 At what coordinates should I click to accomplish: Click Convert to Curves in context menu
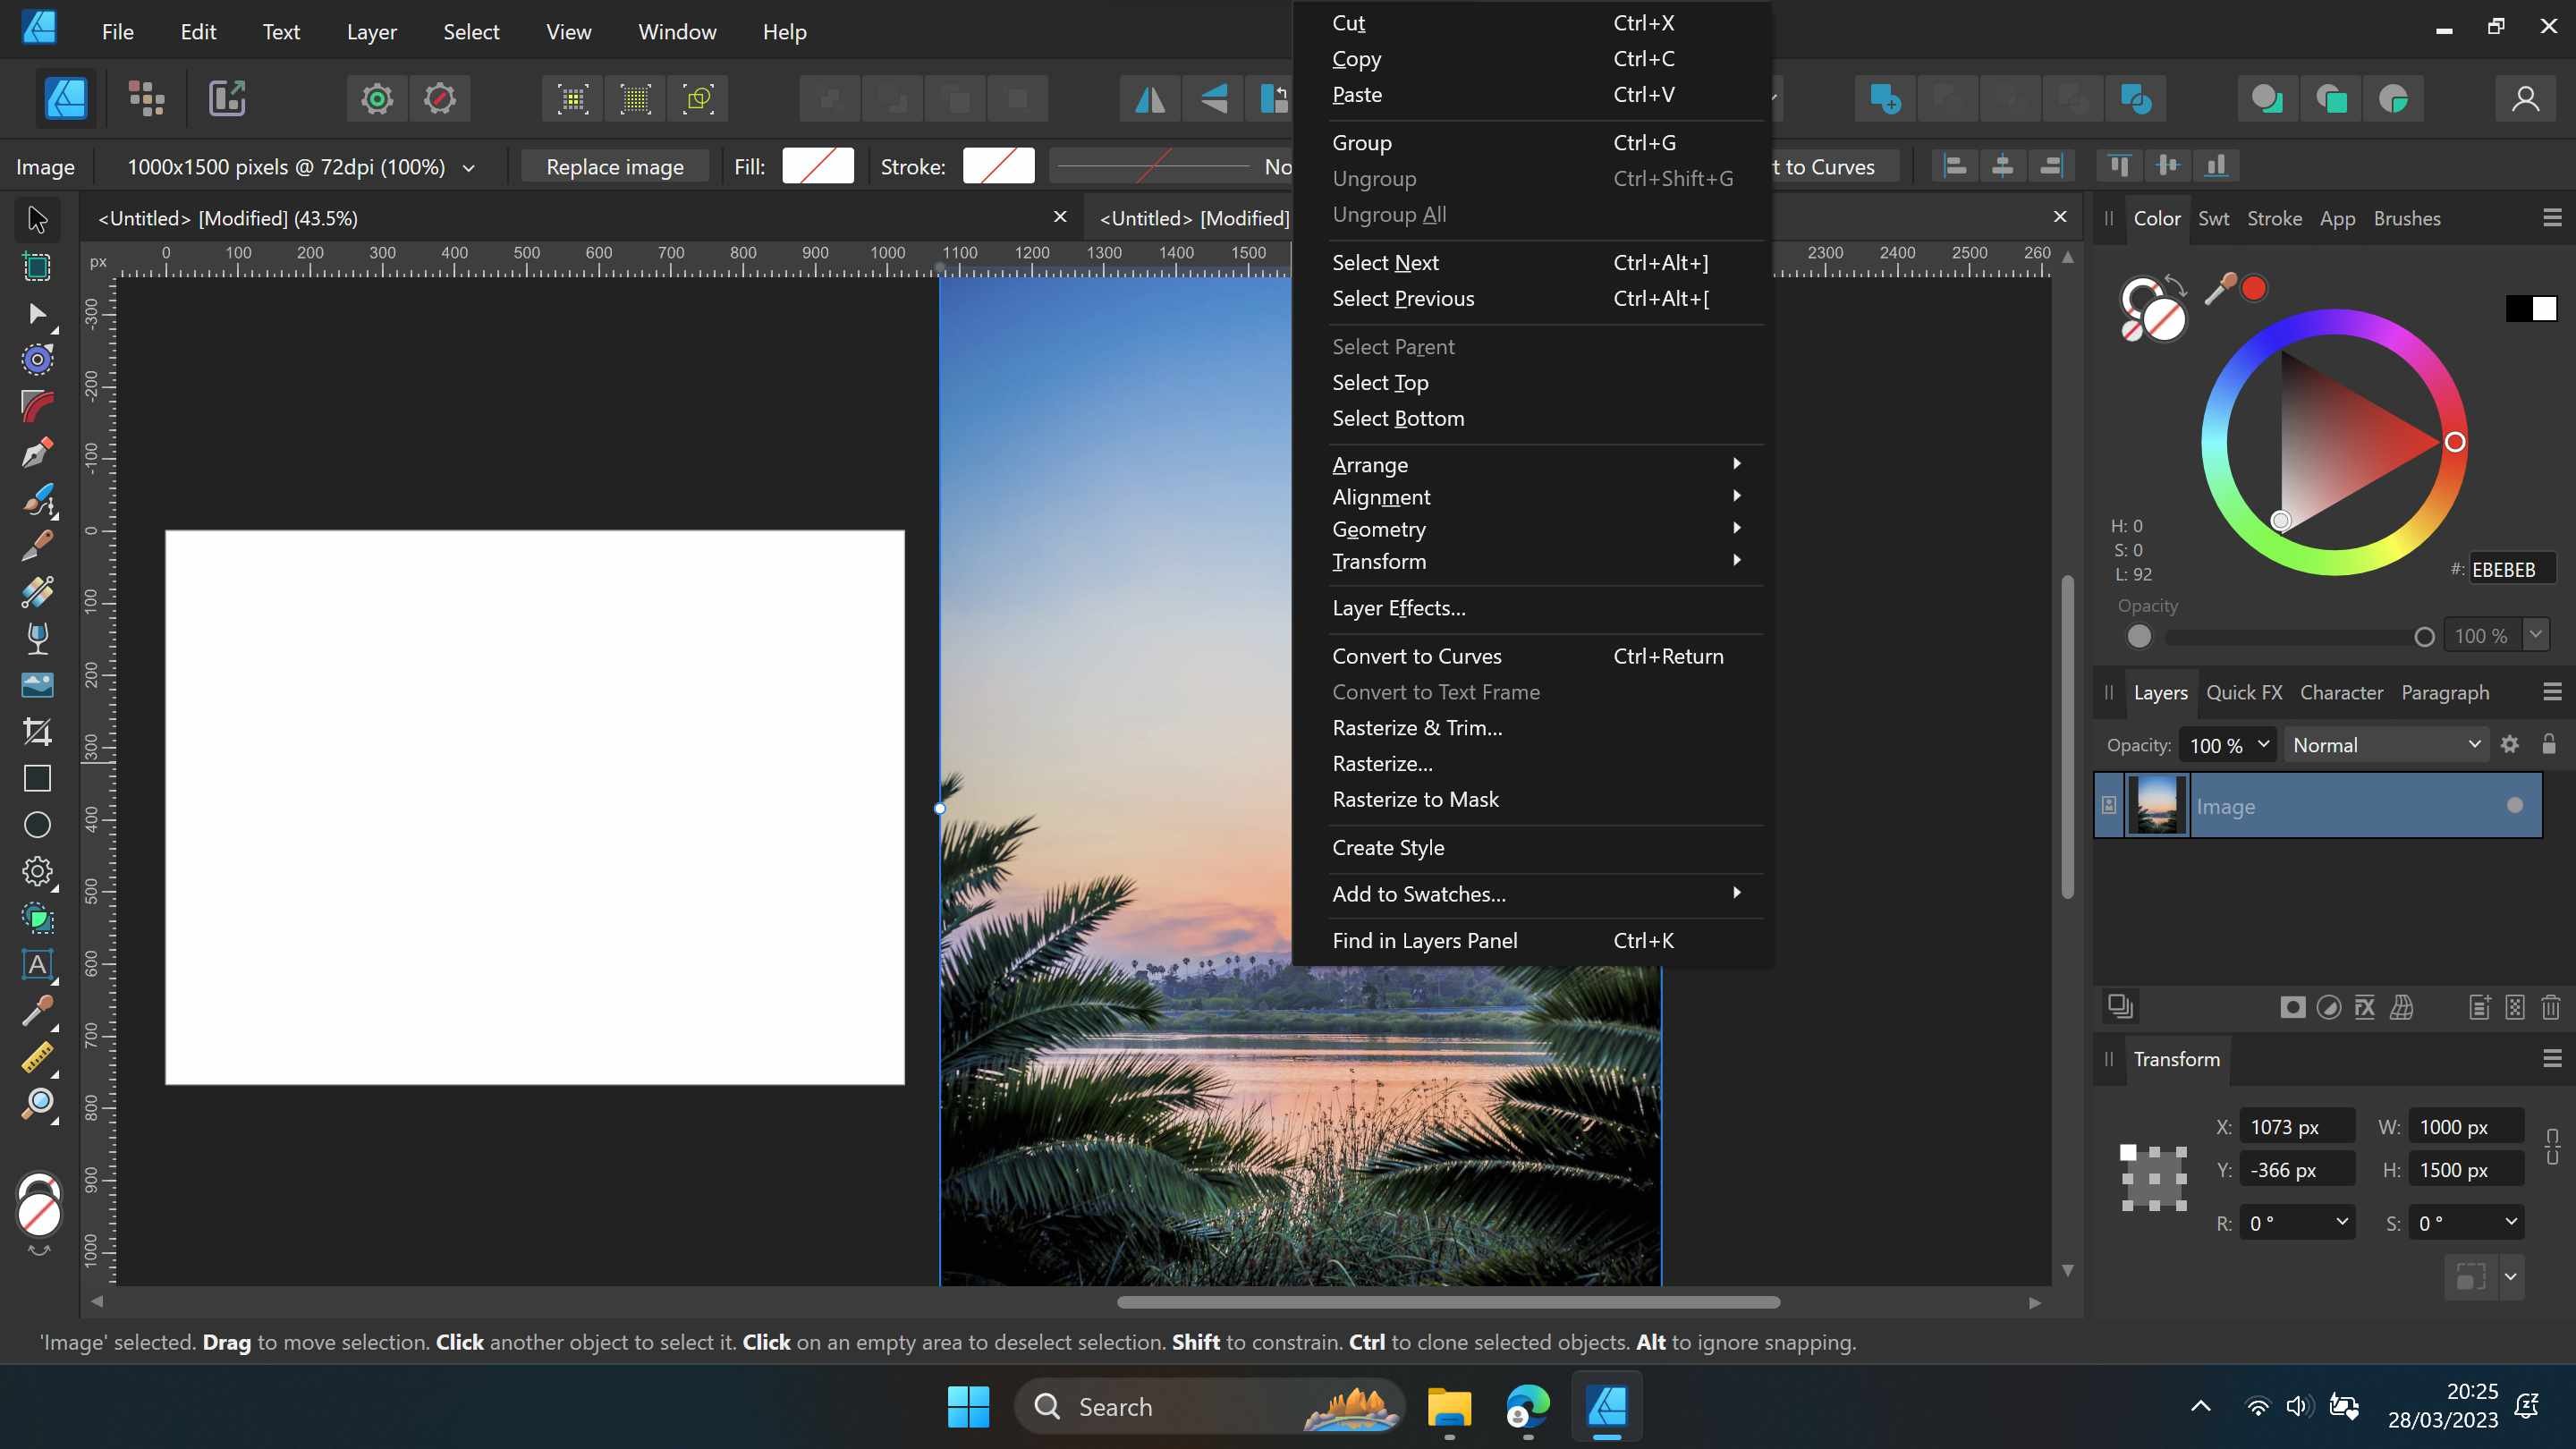[x=1416, y=656]
